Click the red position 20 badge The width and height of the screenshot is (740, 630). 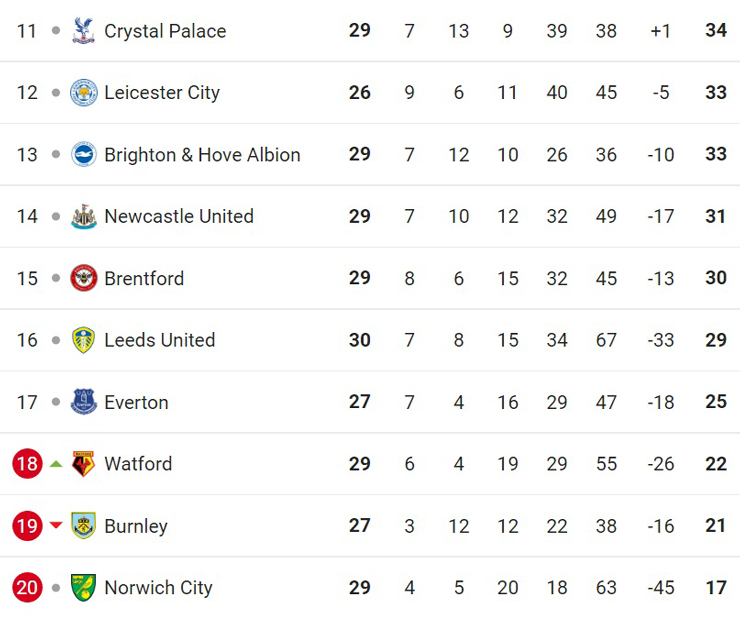tap(27, 588)
